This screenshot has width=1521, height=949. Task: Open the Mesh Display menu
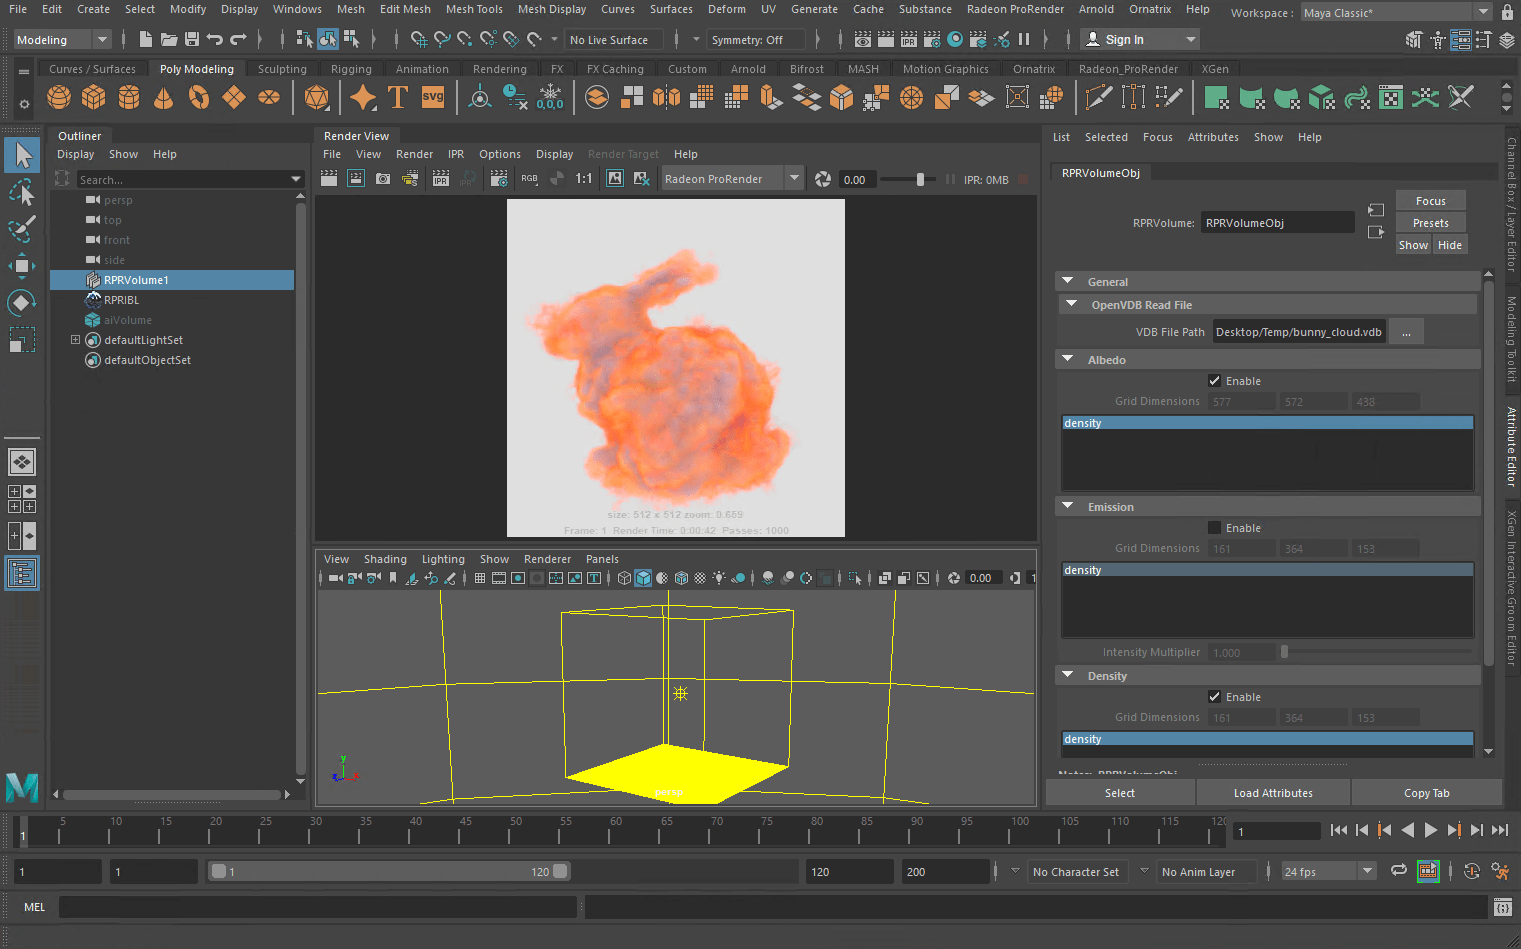click(551, 9)
